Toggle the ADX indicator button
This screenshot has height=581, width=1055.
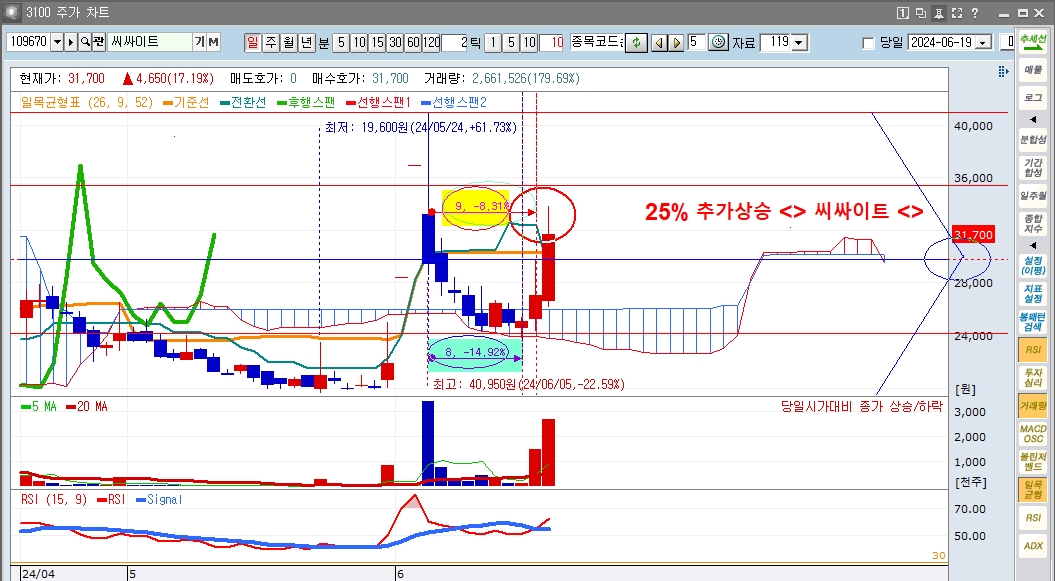[1033, 545]
